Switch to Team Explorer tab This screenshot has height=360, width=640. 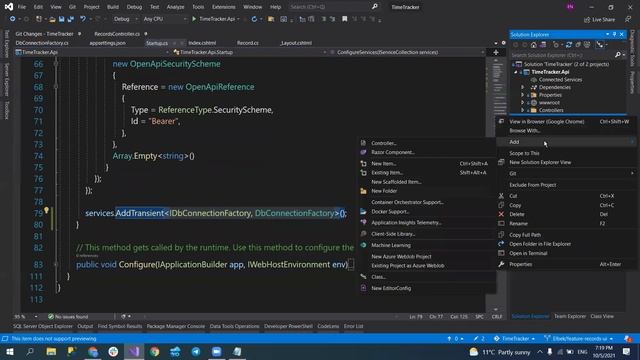coord(570,316)
